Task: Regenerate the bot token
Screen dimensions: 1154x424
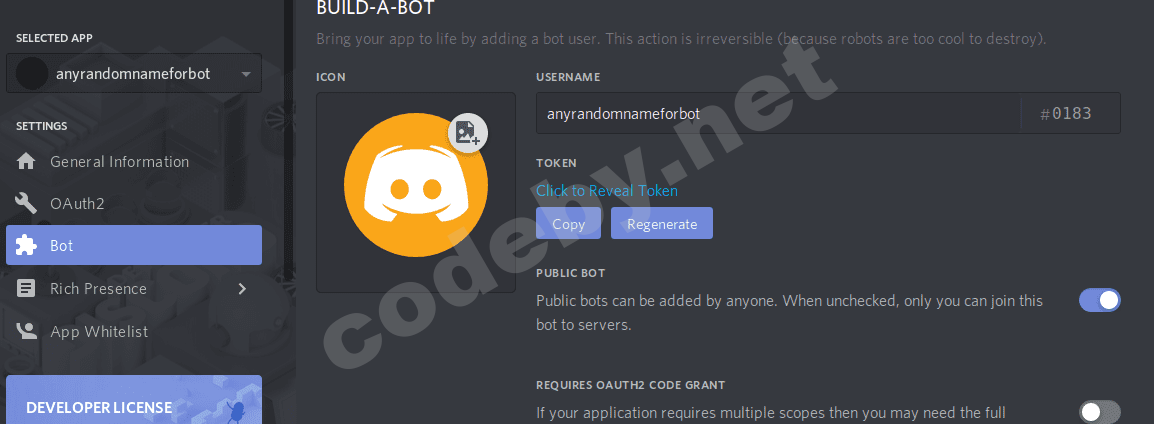Action: (x=662, y=223)
